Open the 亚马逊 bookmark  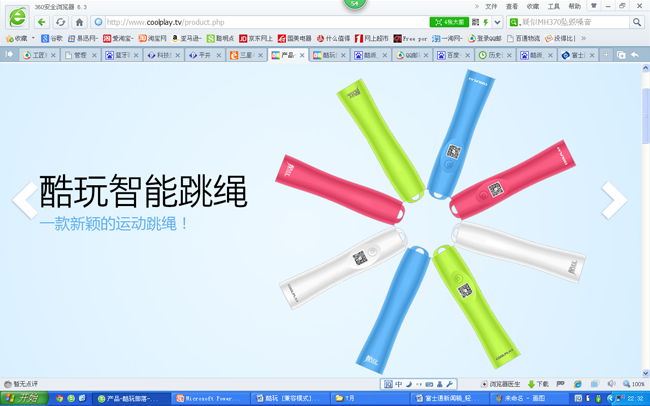point(187,38)
